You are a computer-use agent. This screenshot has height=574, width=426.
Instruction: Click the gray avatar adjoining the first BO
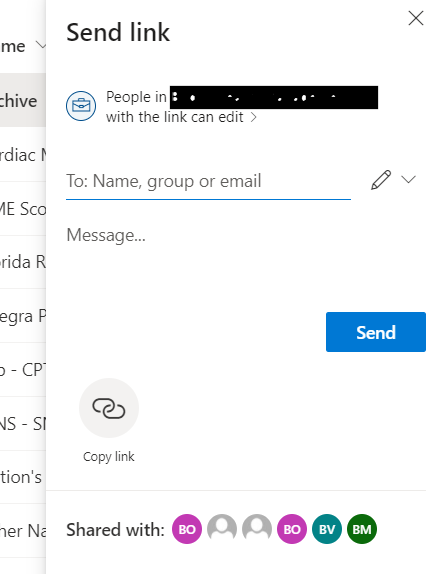pyautogui.click(x=222, y=528)
